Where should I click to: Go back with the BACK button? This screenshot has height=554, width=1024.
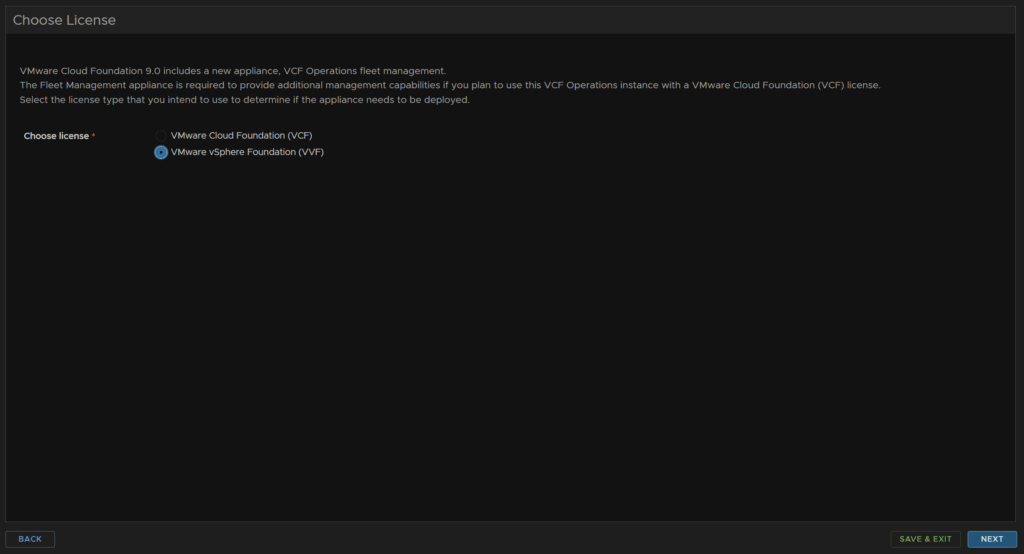click(x=30, y=539)
